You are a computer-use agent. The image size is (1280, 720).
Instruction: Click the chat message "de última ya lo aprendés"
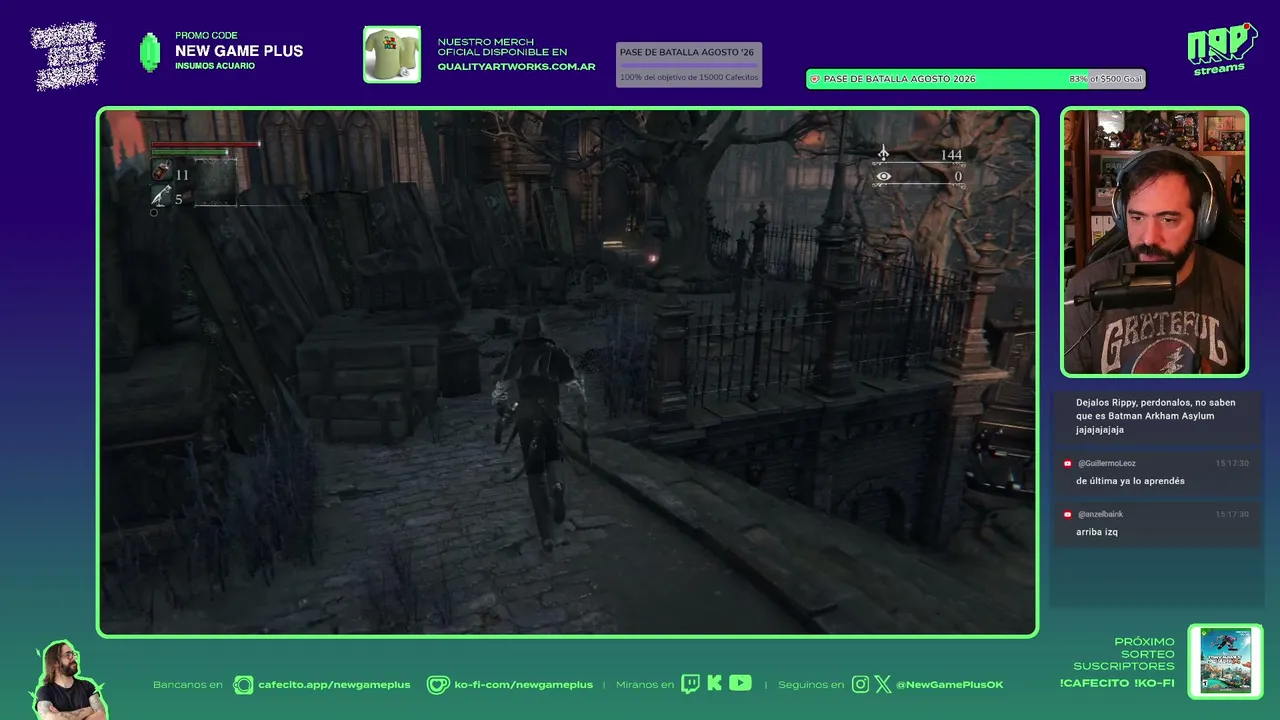coord(1130,481)
